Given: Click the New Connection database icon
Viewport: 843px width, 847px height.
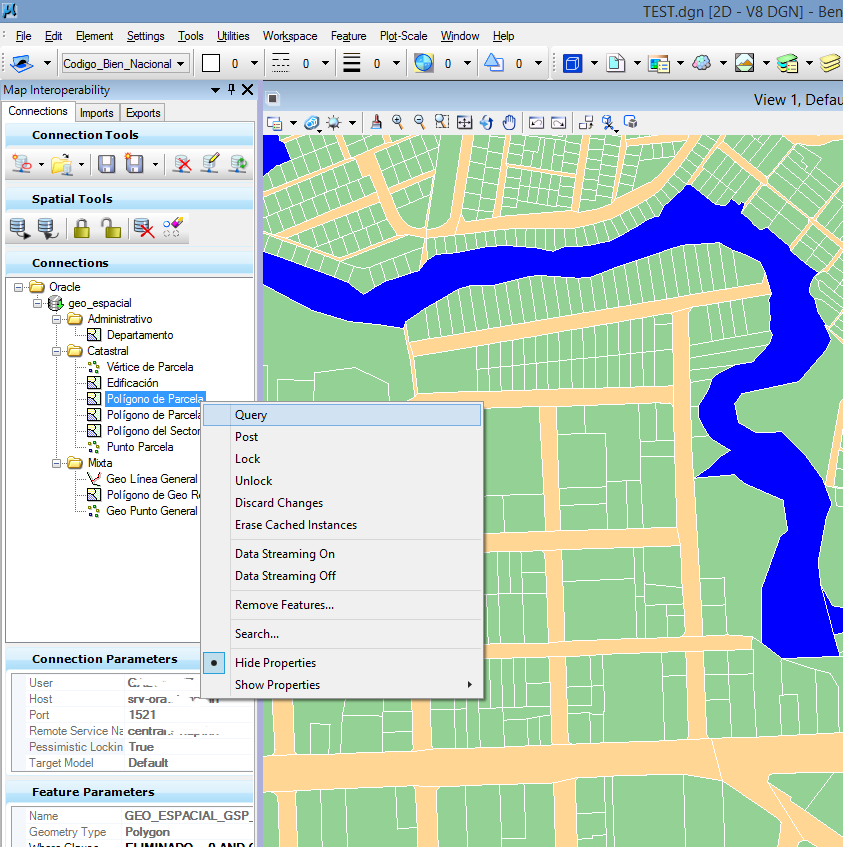Looking at the screenshot, I should tap(22, 164).
